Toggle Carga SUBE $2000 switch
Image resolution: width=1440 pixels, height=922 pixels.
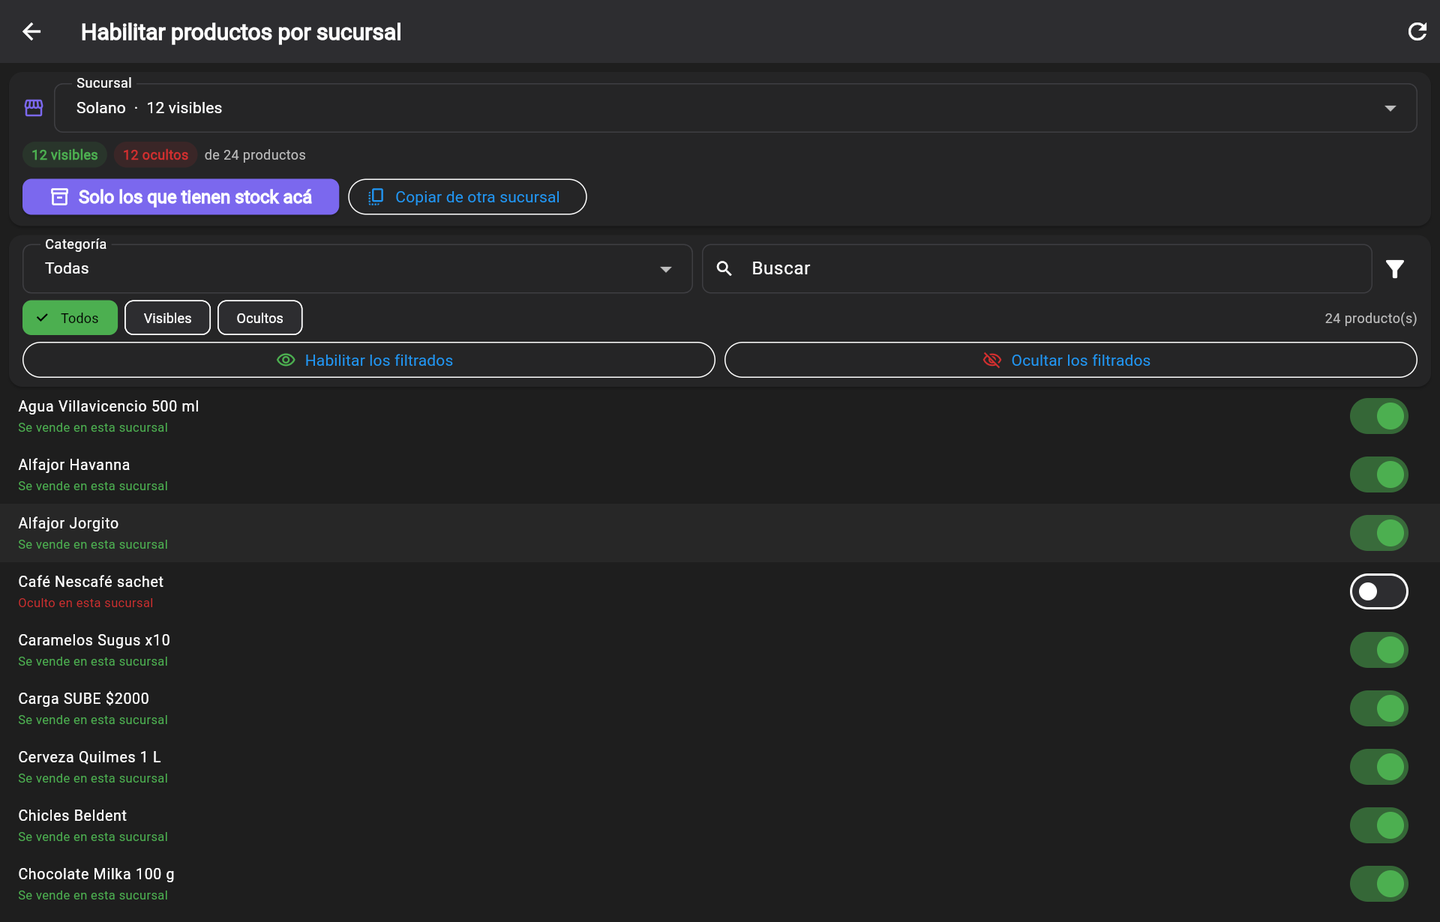1379,709
